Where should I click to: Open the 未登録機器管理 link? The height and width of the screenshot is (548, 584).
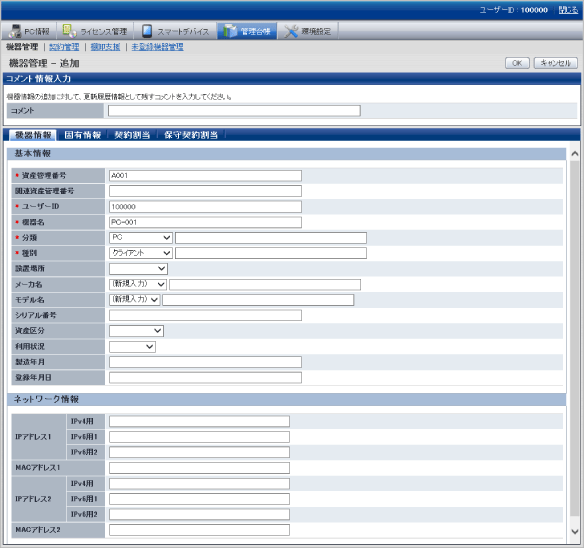coord(158,47)
